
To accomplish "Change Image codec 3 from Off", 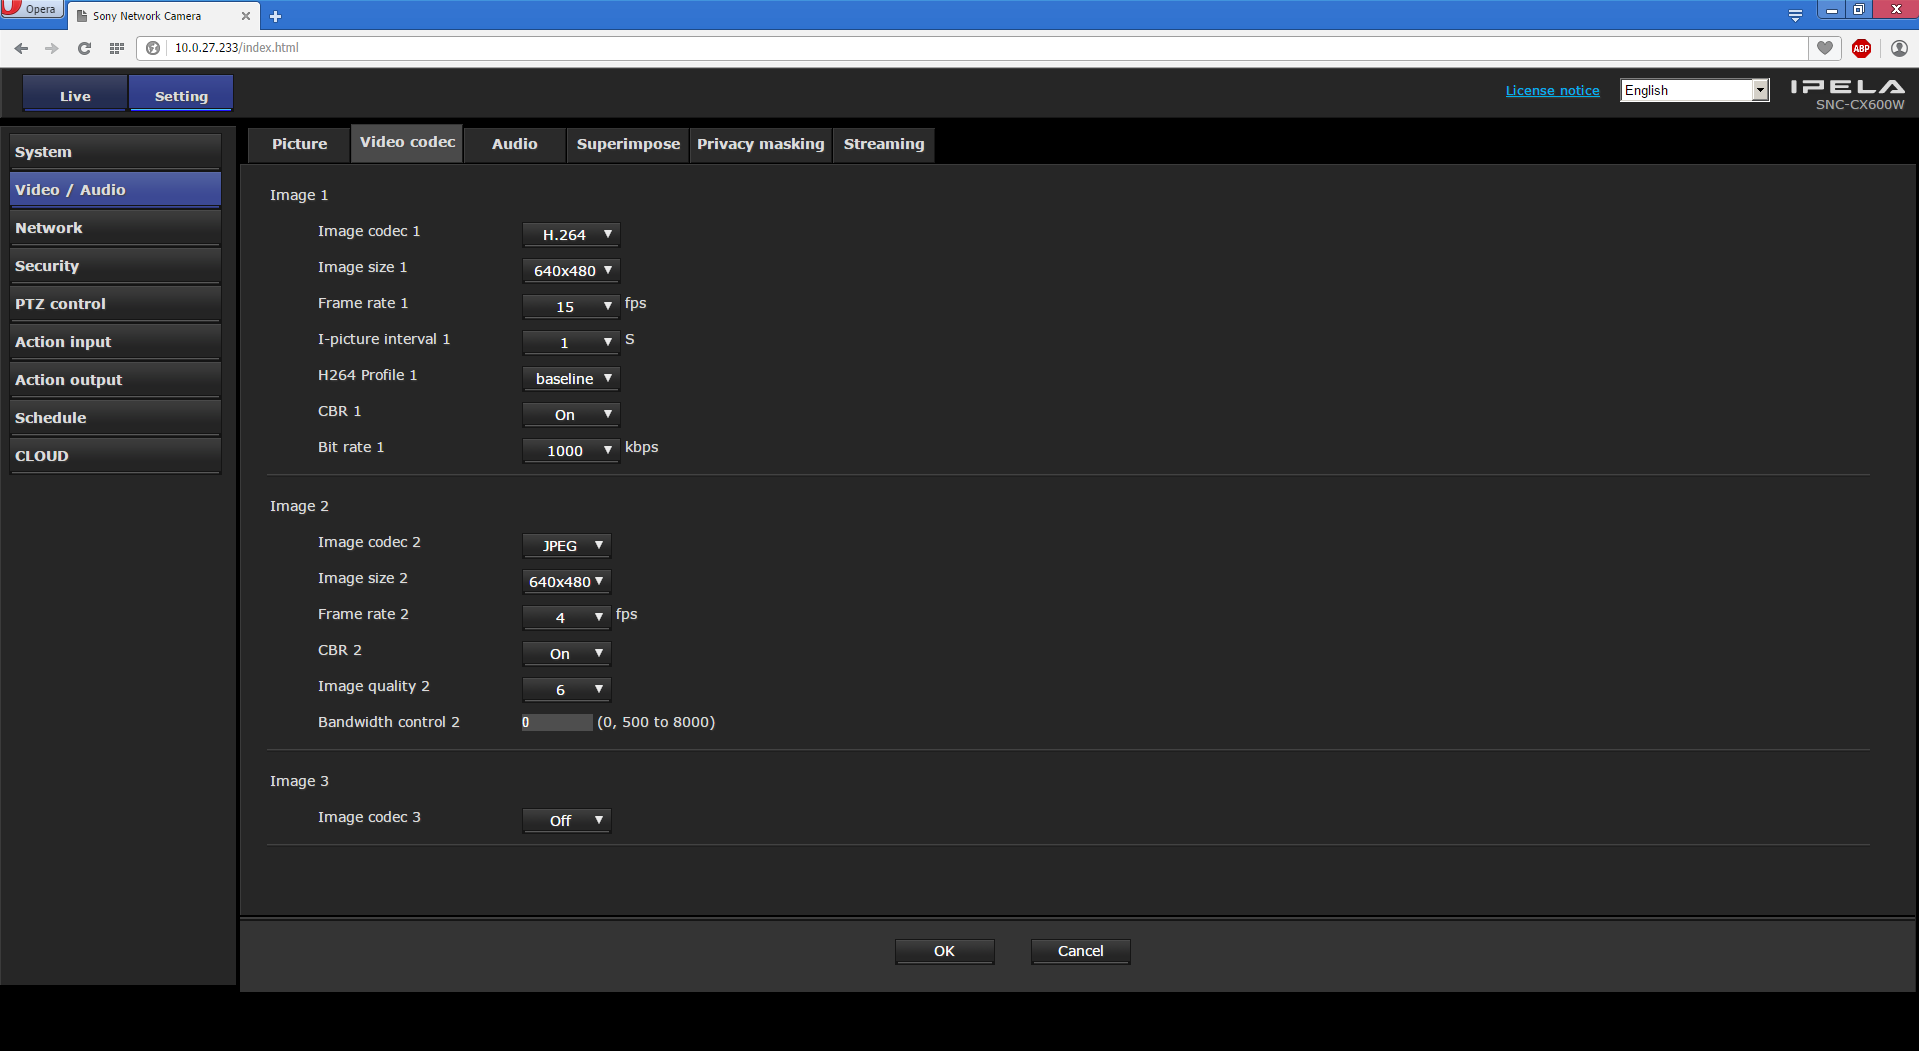I will point(566,821).
